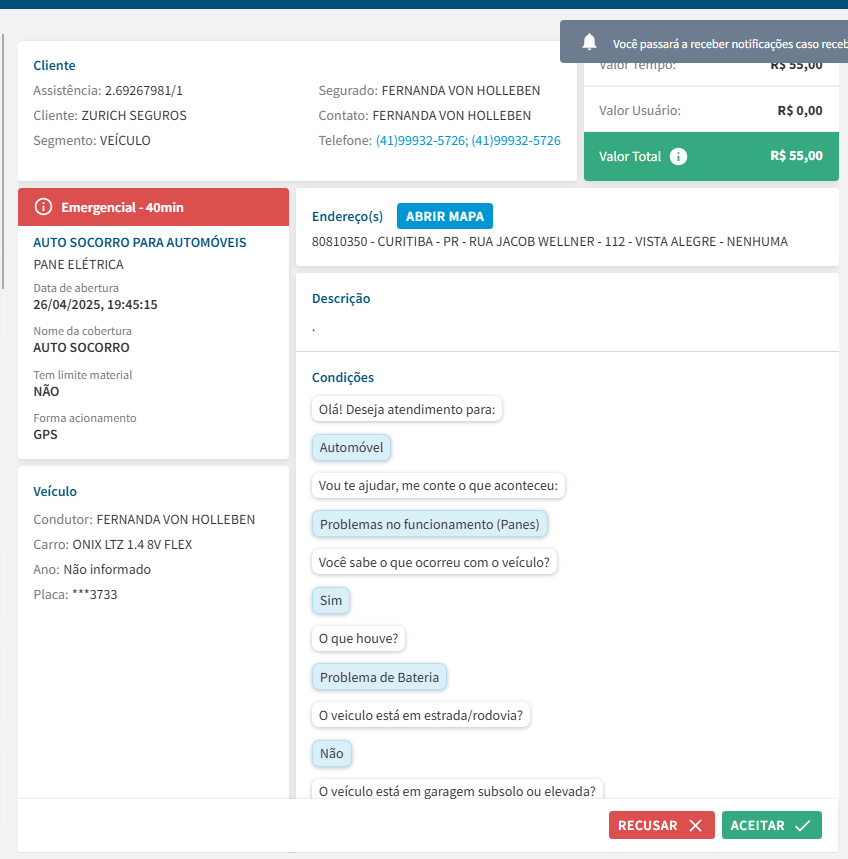Click the Problema de Bateria chip

(x=379, y=677)
